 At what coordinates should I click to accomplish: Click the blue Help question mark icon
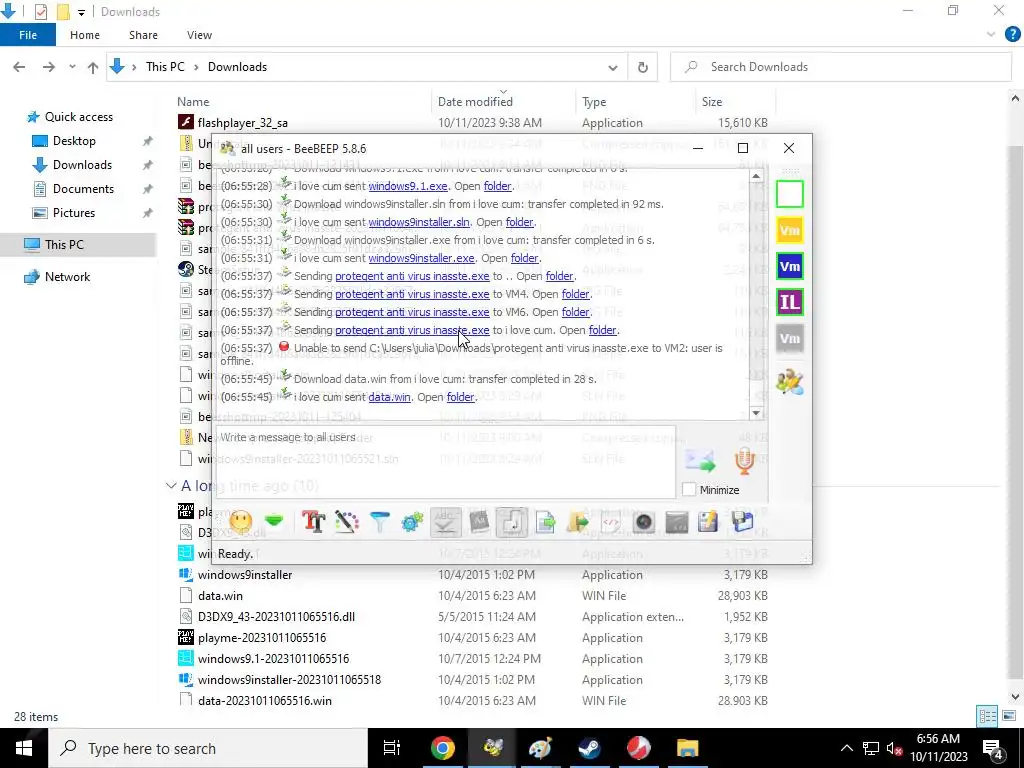pyautogui.click(x=1012, y=35)
